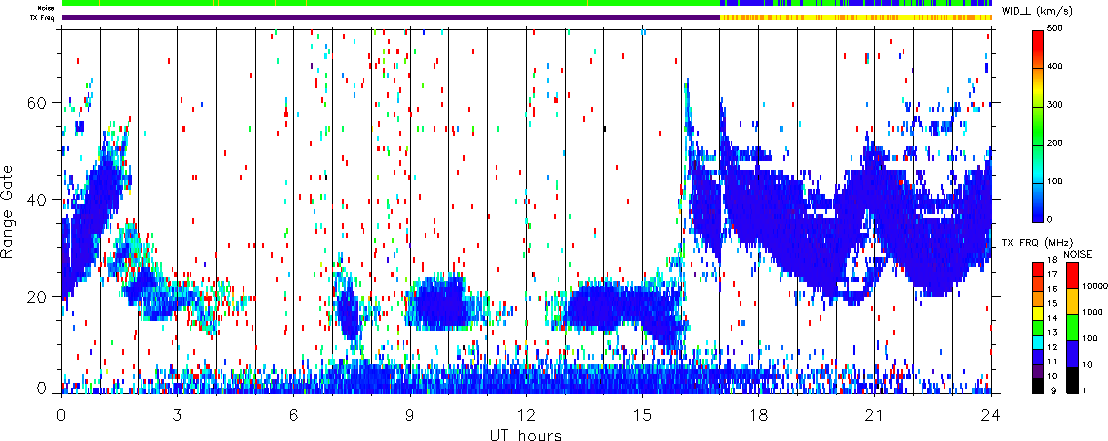Select x-axis tick label '12' under the plot
The height and width of the screenshot is (441, 1108).
coord(526,415)
